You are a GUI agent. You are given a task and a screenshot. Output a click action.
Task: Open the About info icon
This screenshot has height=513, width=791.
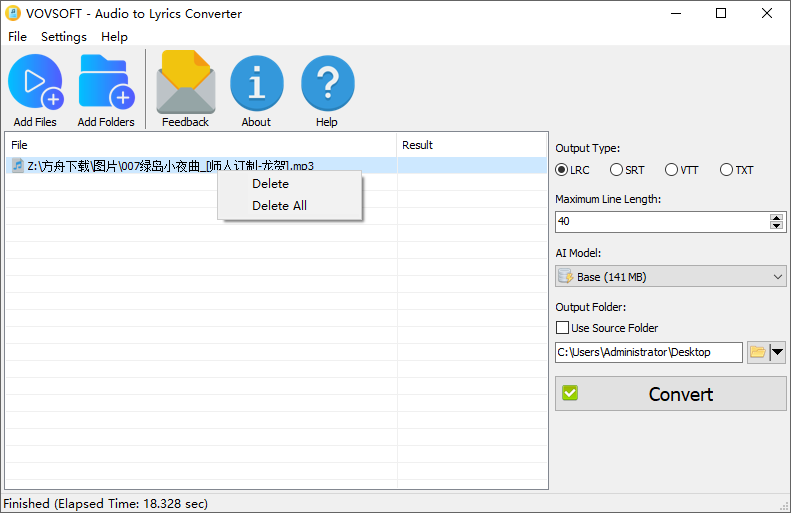(256, 83)
